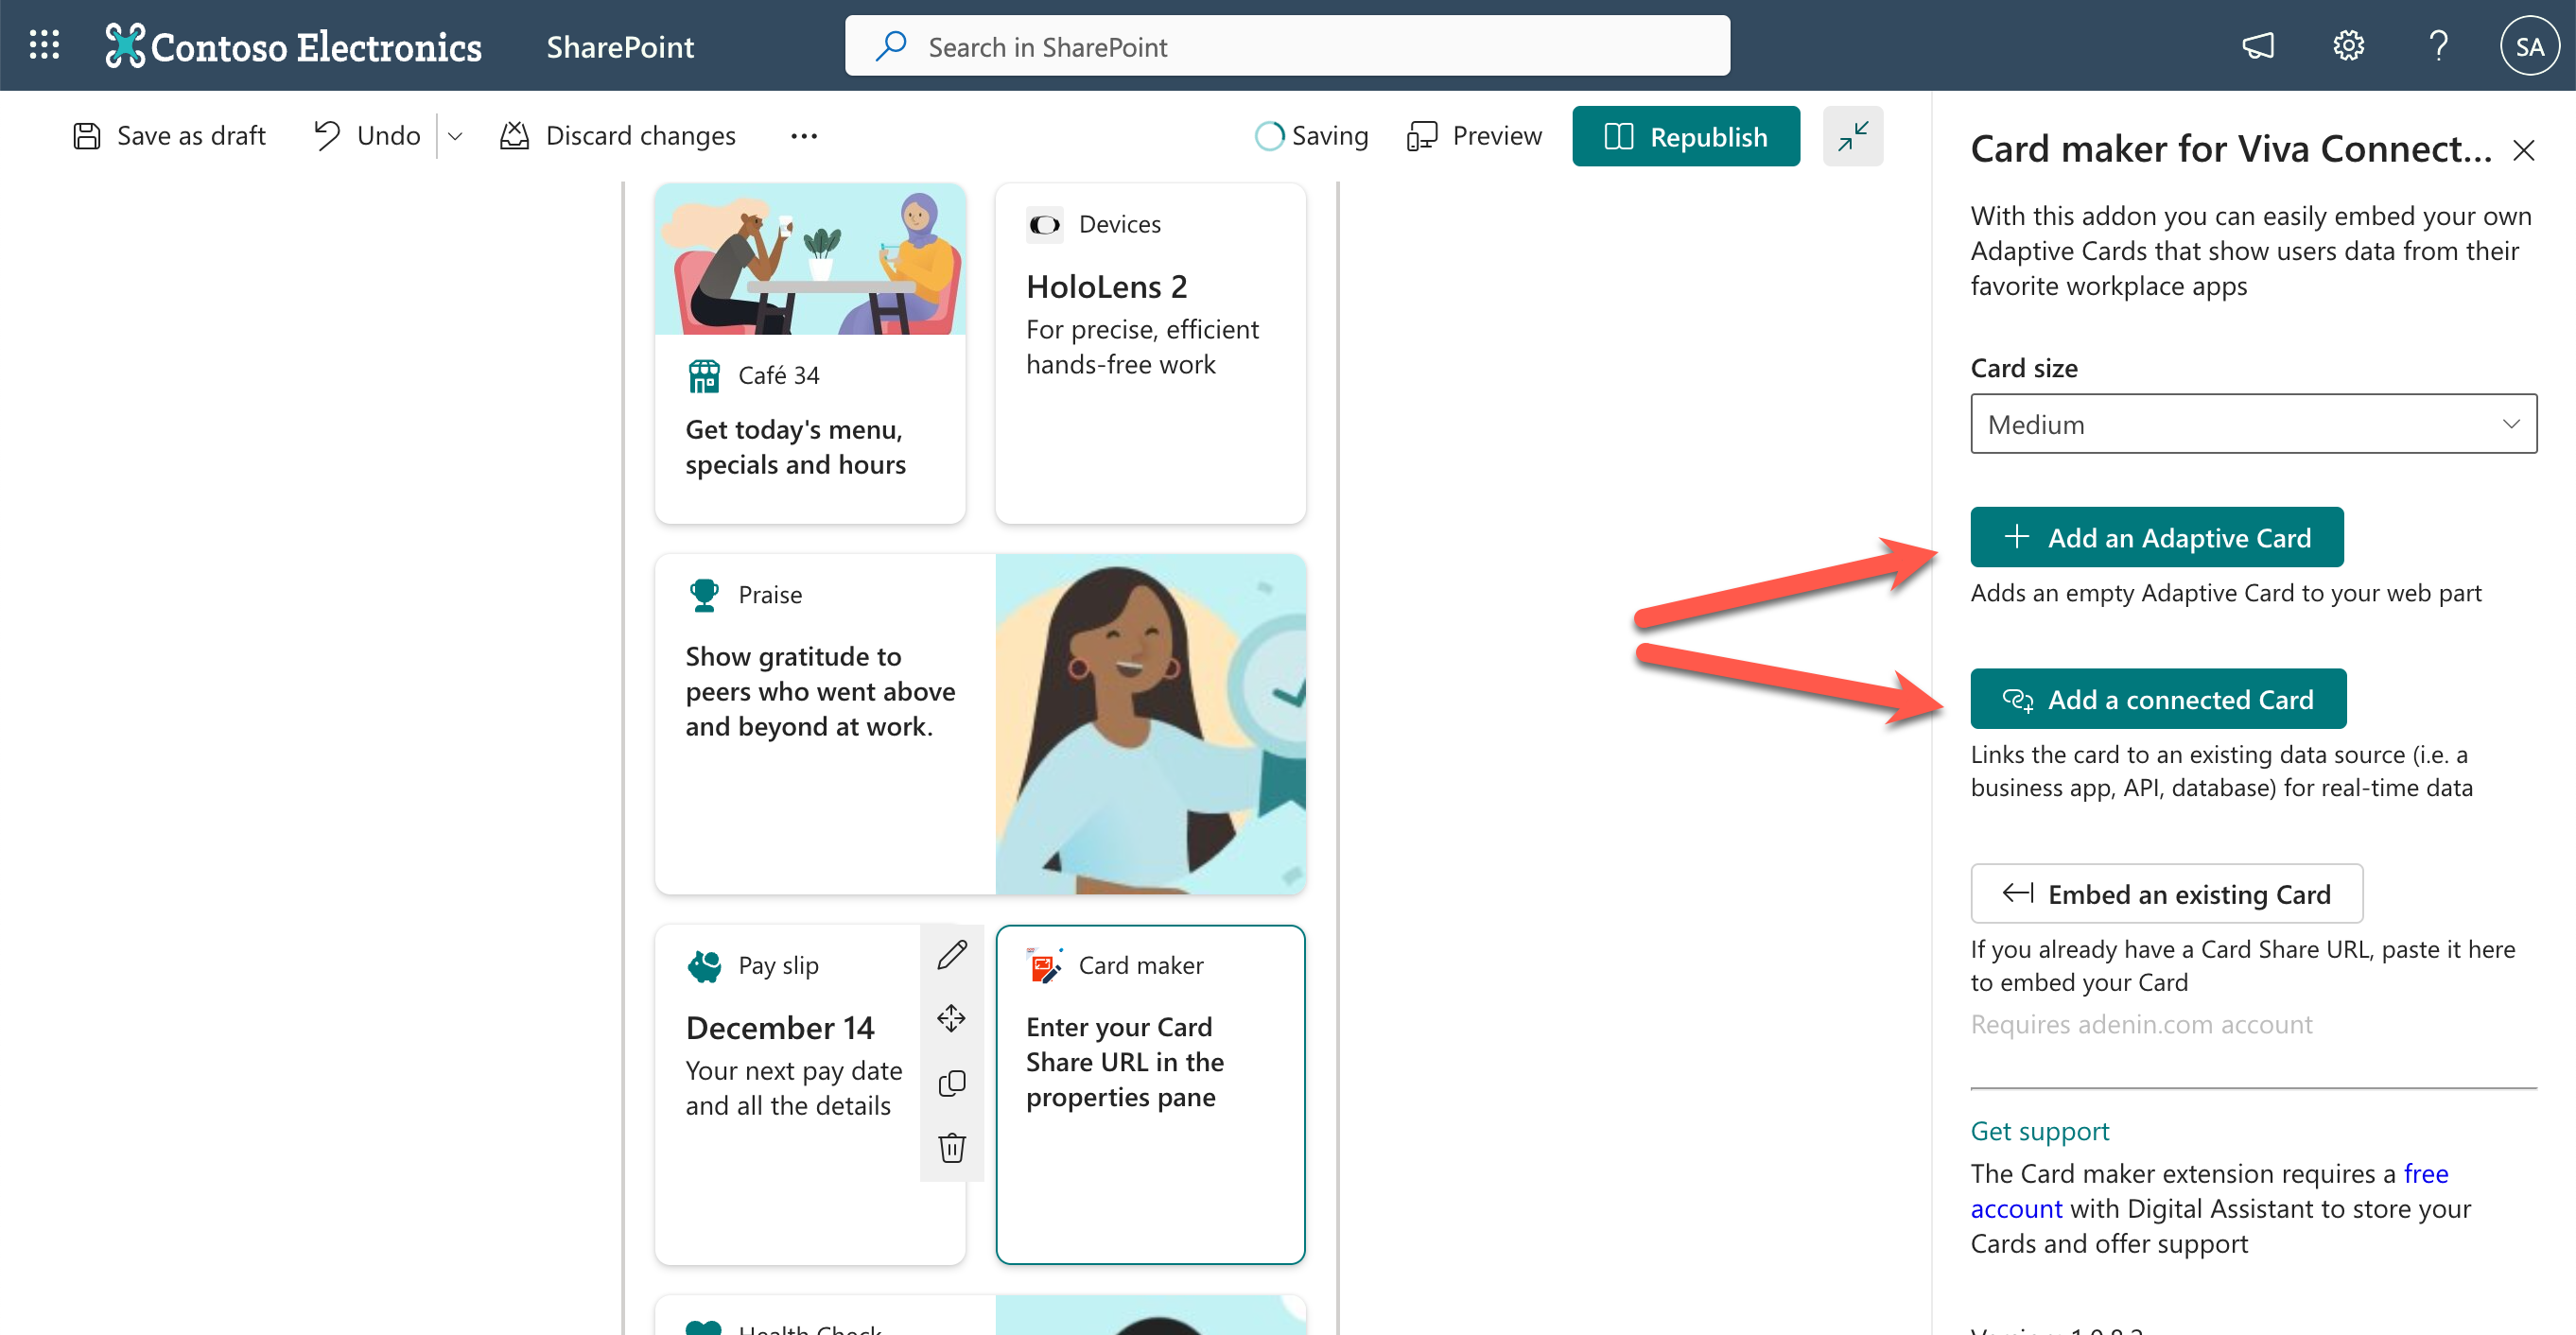This screenshot has height=1335, width=2576.
Task: Open the megaphone announcements icon
Action: [2258, 46]
